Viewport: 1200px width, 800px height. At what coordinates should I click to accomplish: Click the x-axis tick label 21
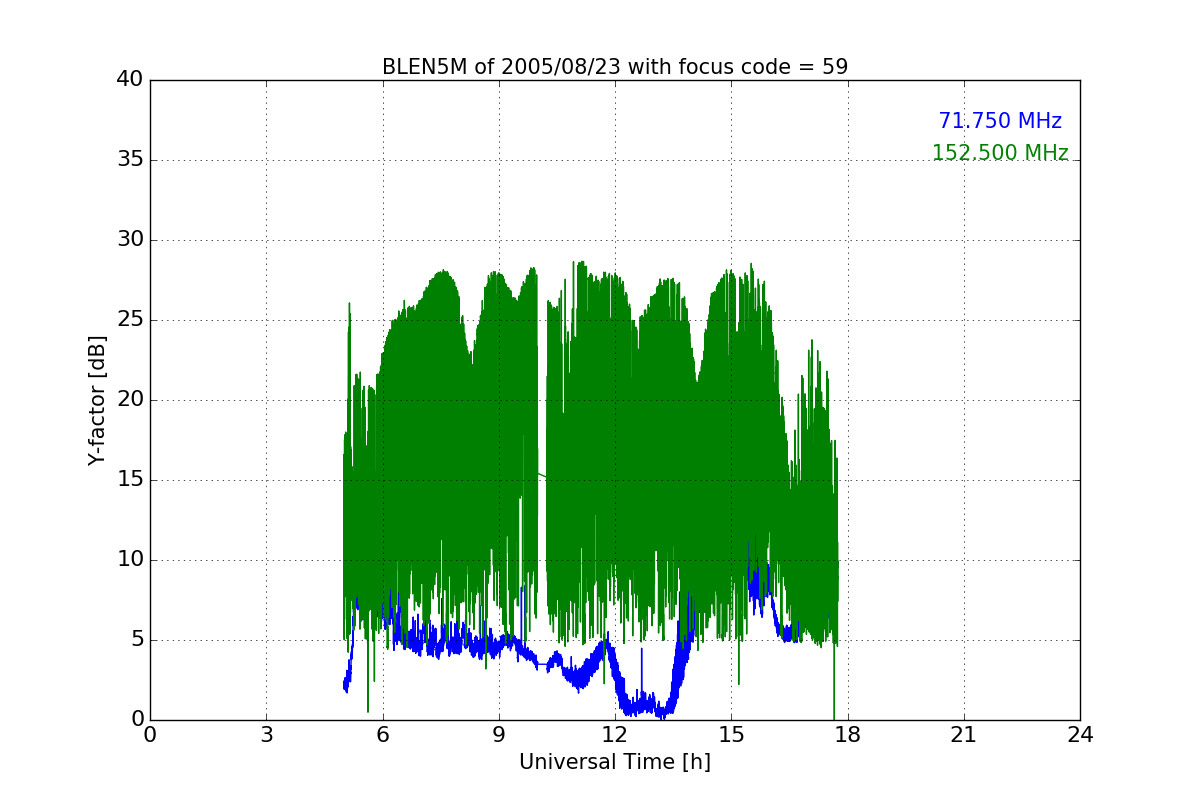(x=964, y=735)
